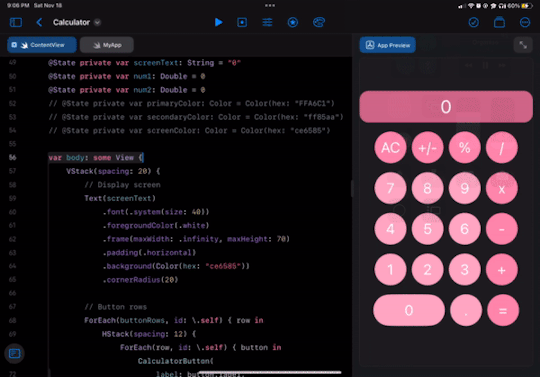Click the stop/record square icon
Image resolution: width=540 pixels, height=377 pixels.
click(242, 22)
